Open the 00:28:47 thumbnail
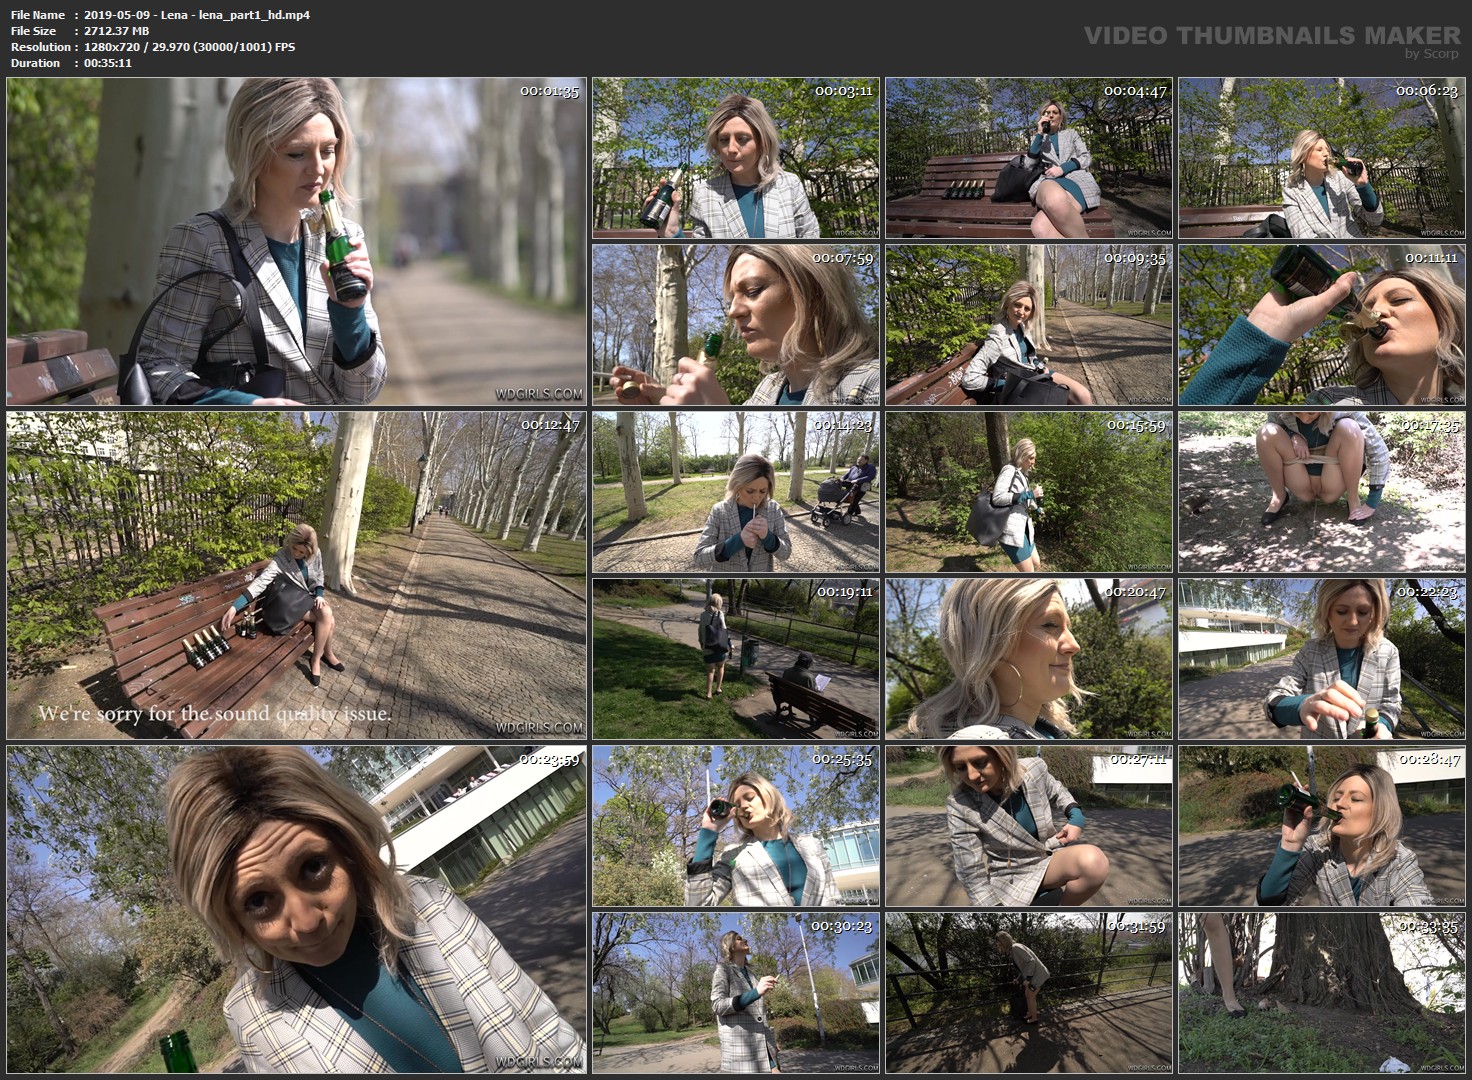This screenshot has width=1472, height=1080. tap(1321, 826)
